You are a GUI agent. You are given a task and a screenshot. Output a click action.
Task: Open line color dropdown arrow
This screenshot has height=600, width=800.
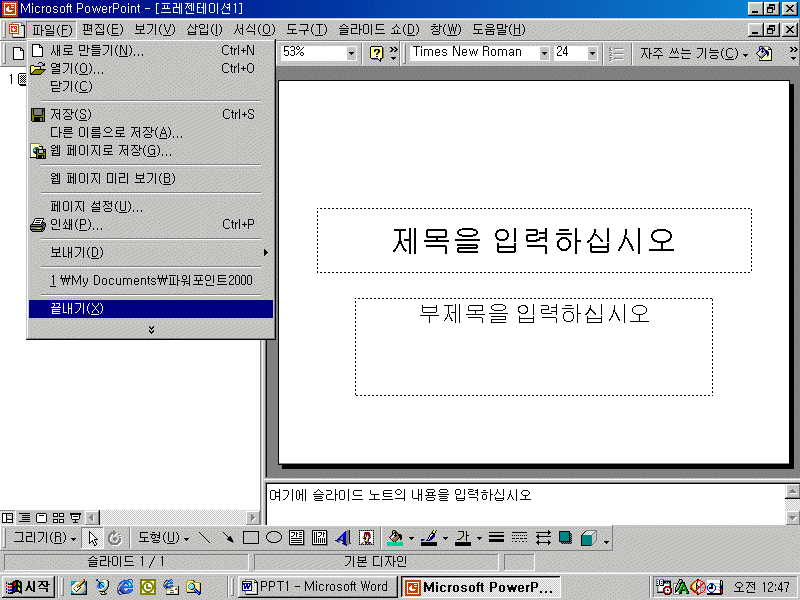445,538
